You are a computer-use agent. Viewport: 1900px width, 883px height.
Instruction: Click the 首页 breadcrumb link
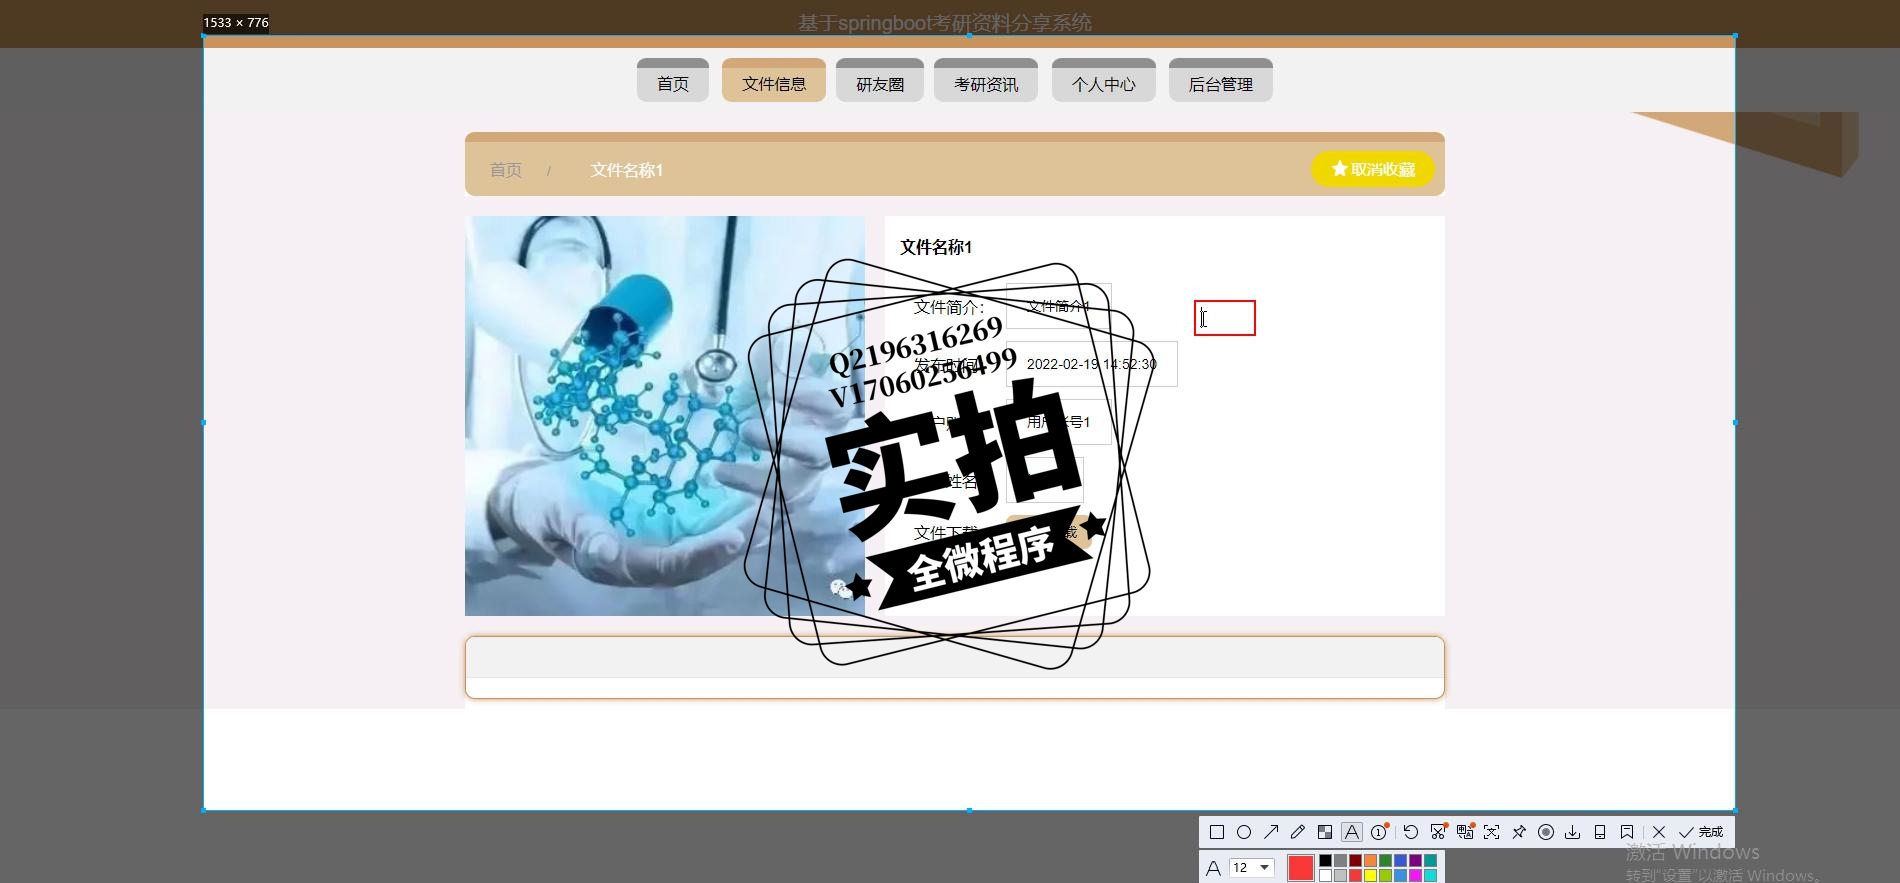[506, 170]
